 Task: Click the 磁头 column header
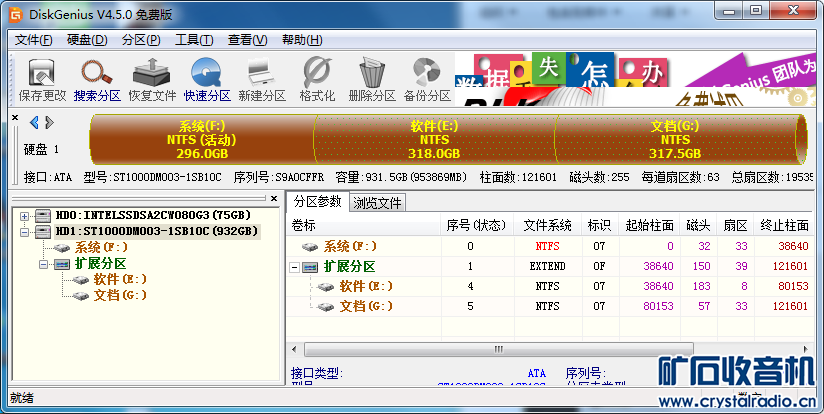698,225
